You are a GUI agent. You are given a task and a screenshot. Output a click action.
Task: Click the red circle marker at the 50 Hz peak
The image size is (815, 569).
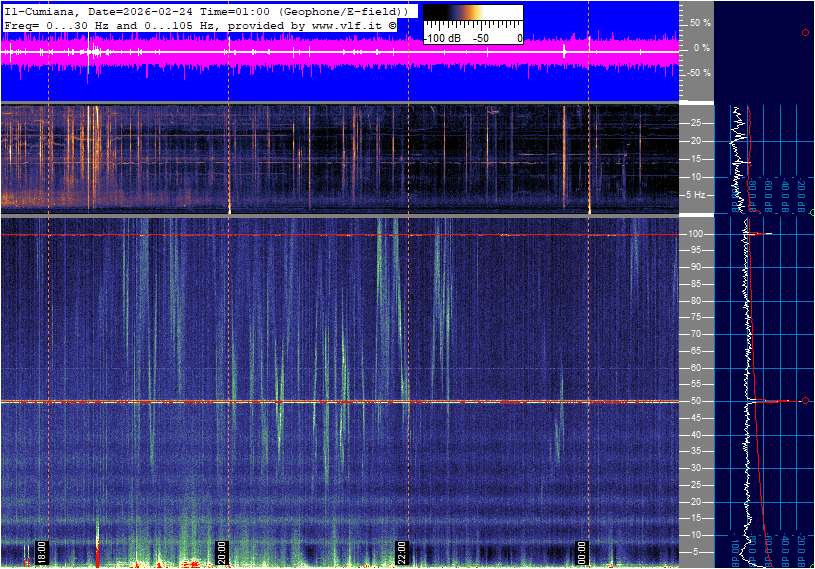click(805, 401)
